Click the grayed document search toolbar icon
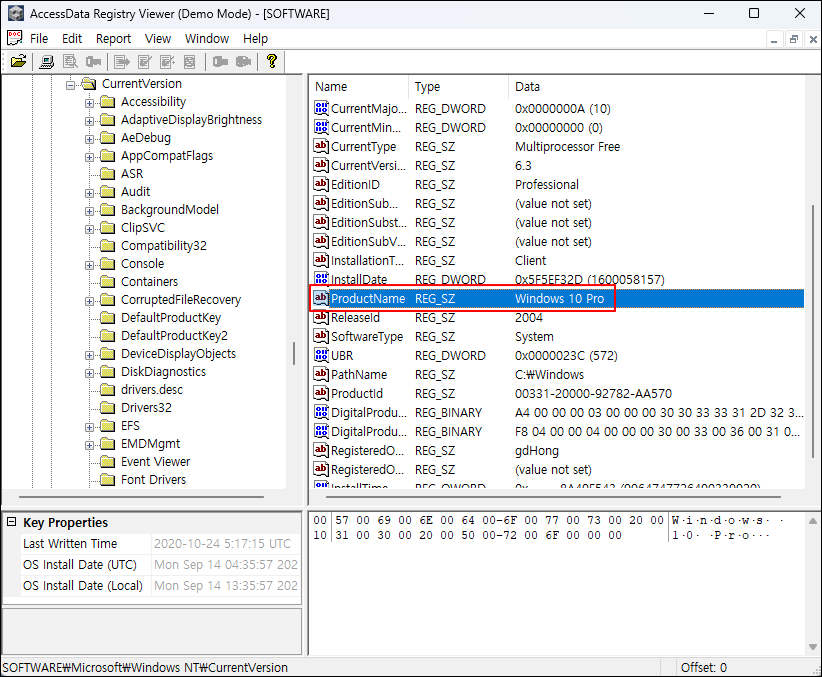 tap(70, 62)
